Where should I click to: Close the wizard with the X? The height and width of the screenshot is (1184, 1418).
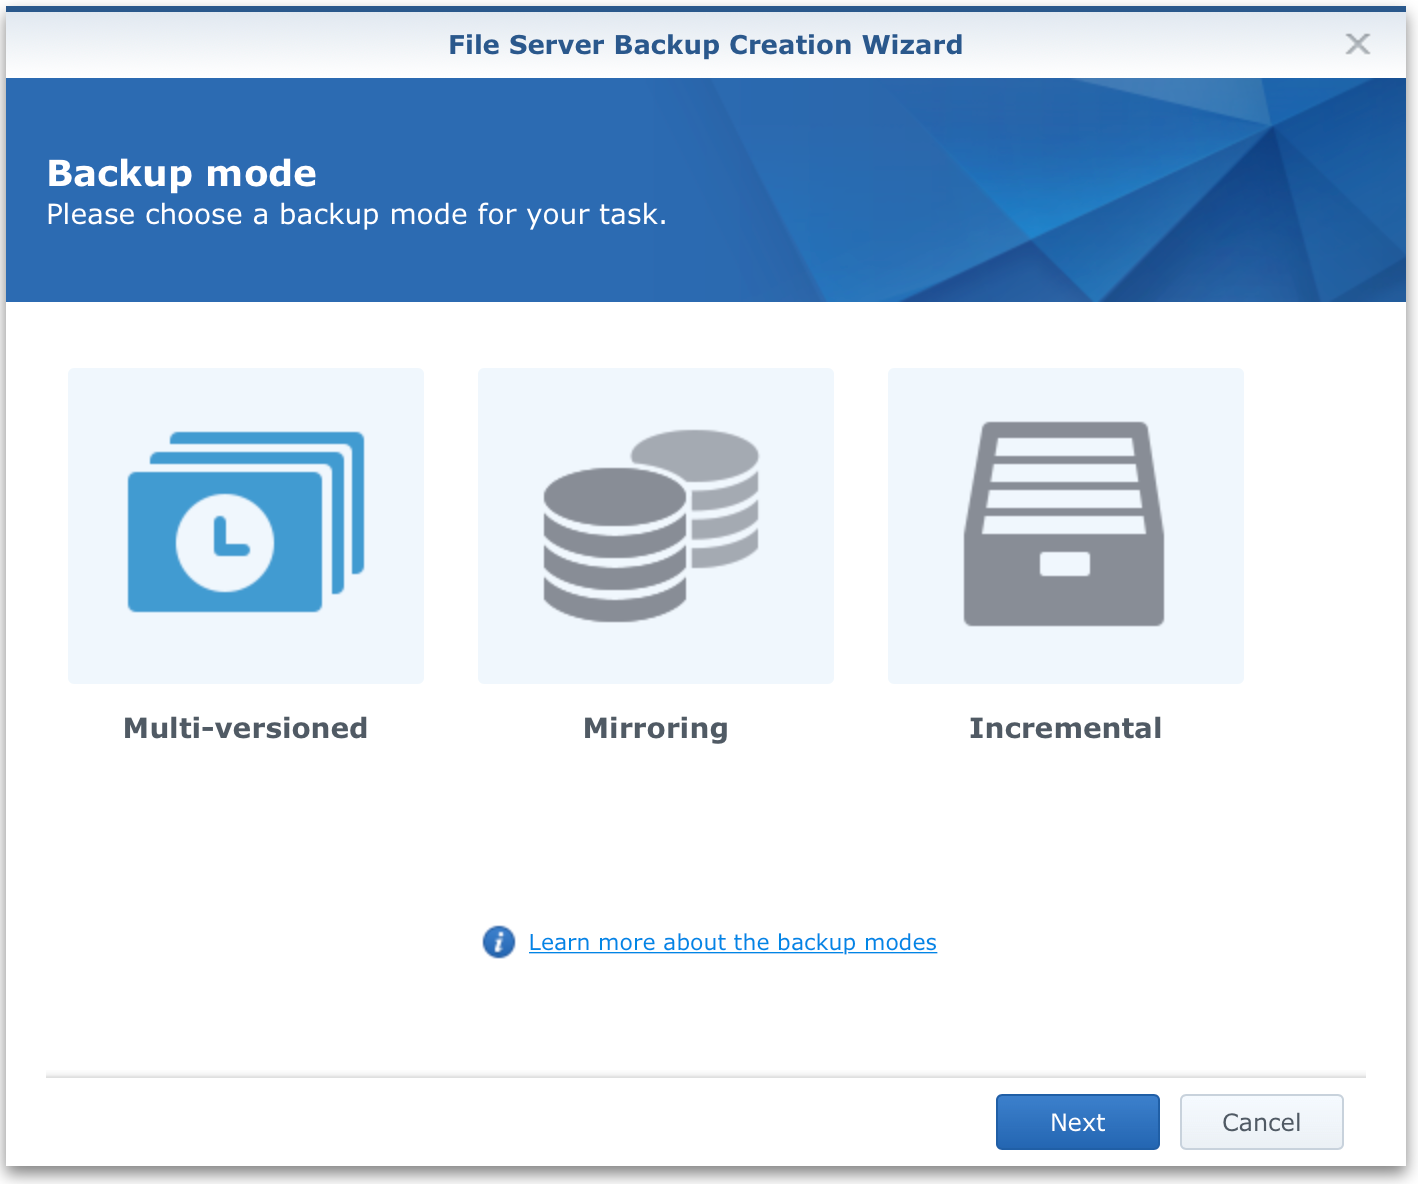click(1357, 44)
